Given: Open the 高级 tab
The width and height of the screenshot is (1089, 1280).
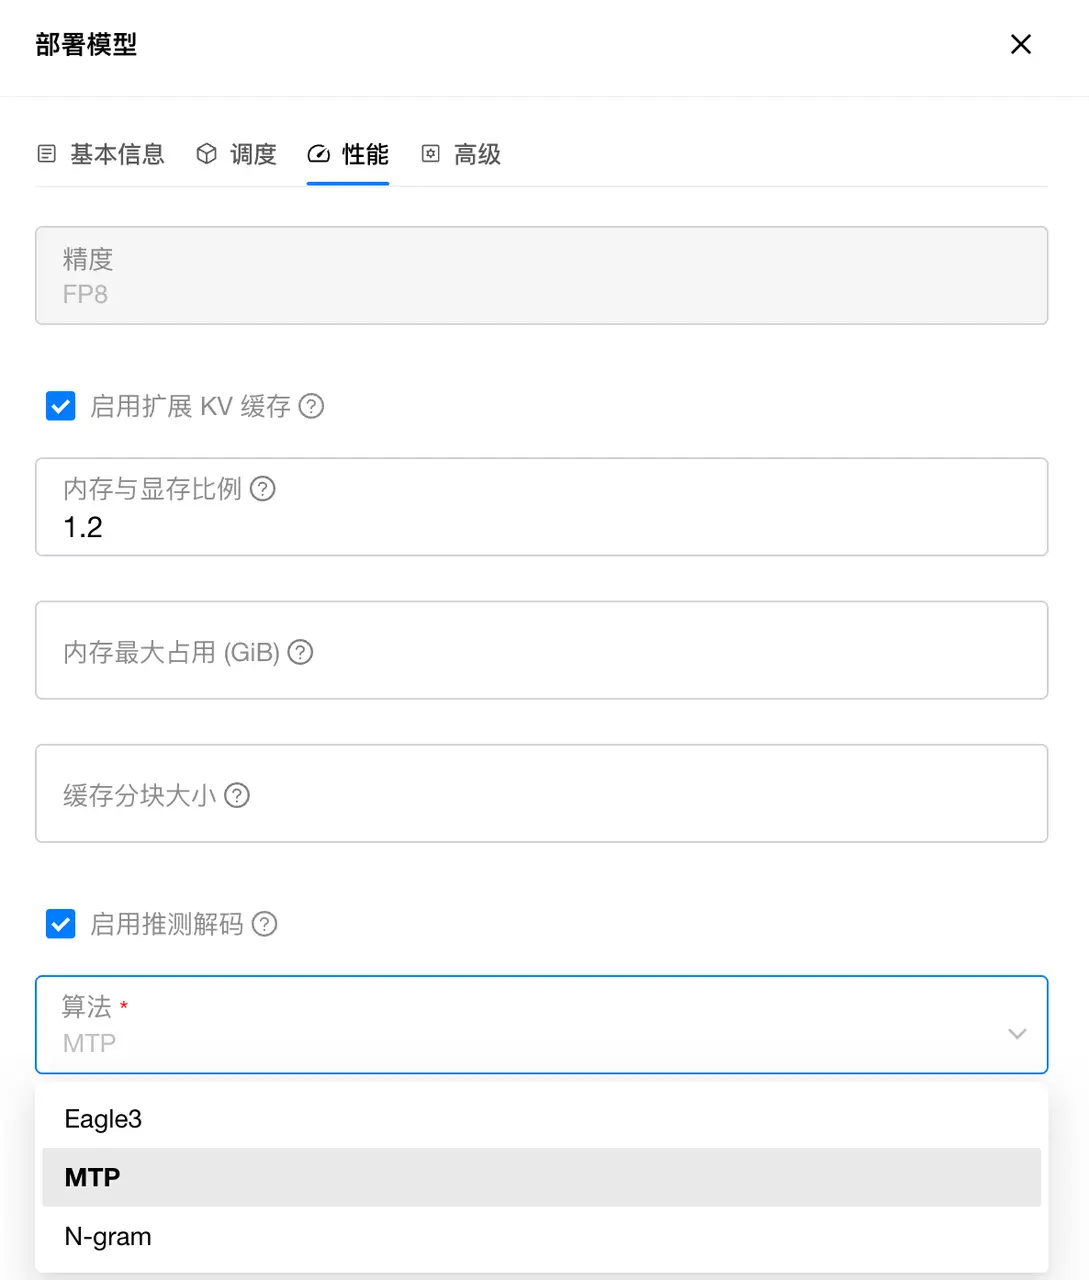Looking at the screenshot, I should pos(462,154).
